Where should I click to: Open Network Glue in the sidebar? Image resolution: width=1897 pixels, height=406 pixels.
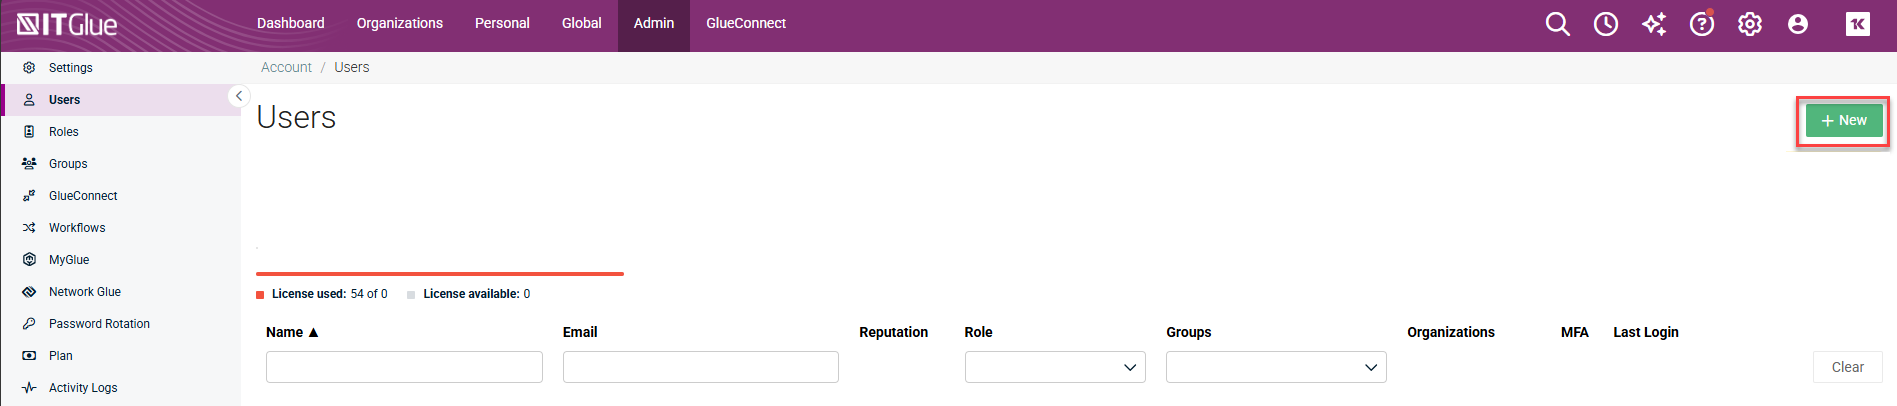(85, 292)
